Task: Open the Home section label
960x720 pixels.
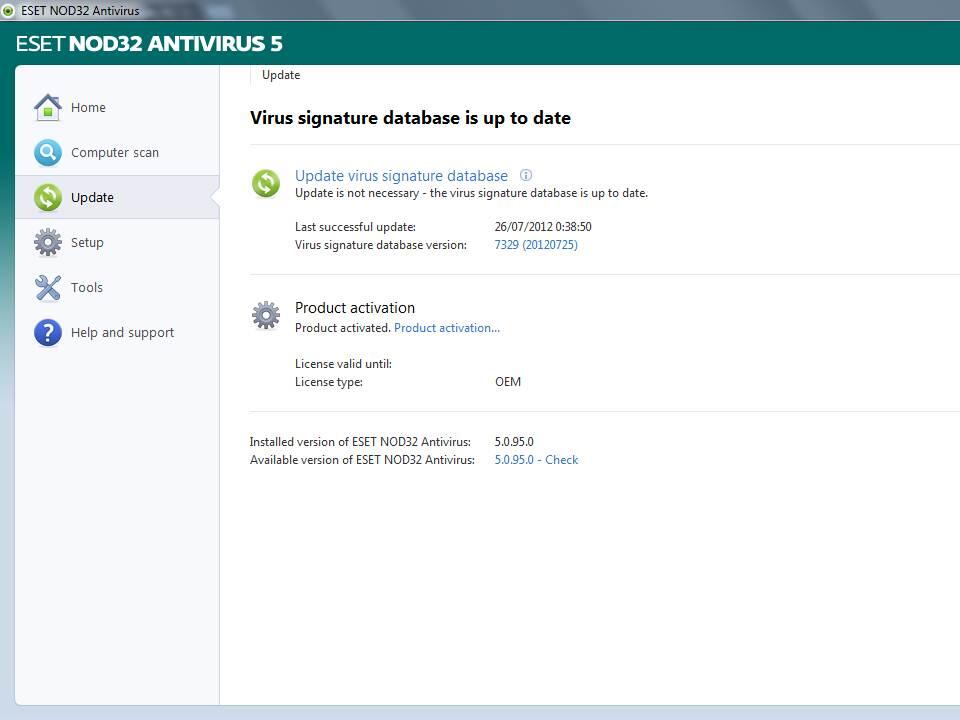Action: tap(88, 108)
